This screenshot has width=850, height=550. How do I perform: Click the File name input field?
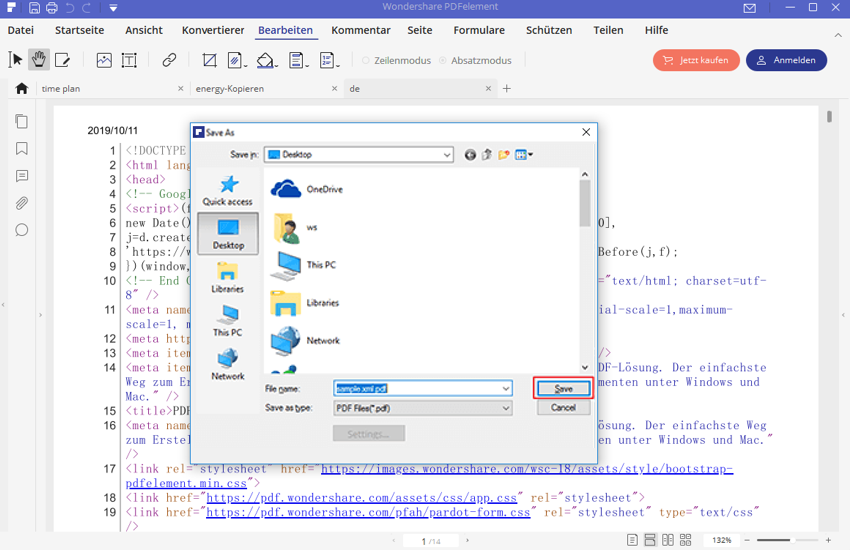point(423,389)
